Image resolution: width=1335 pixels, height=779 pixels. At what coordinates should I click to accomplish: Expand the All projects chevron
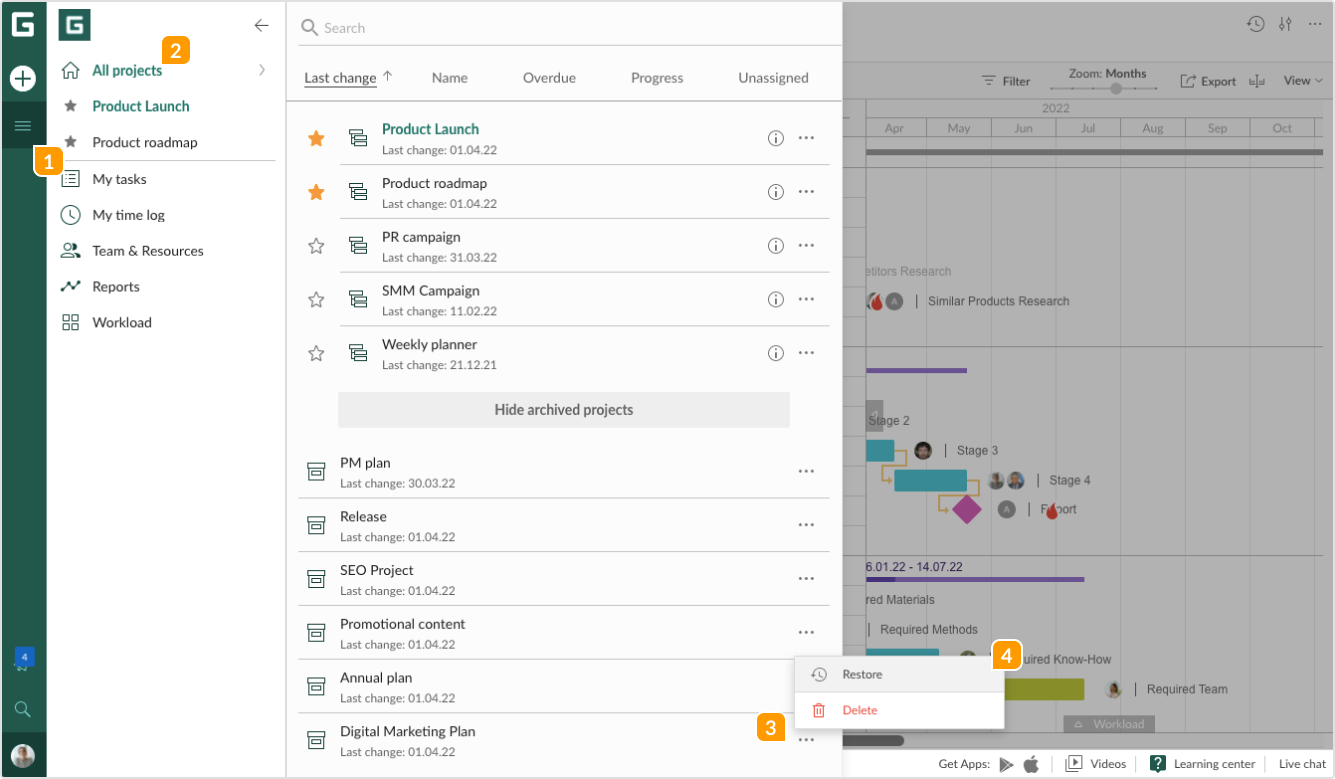(262, 70)
